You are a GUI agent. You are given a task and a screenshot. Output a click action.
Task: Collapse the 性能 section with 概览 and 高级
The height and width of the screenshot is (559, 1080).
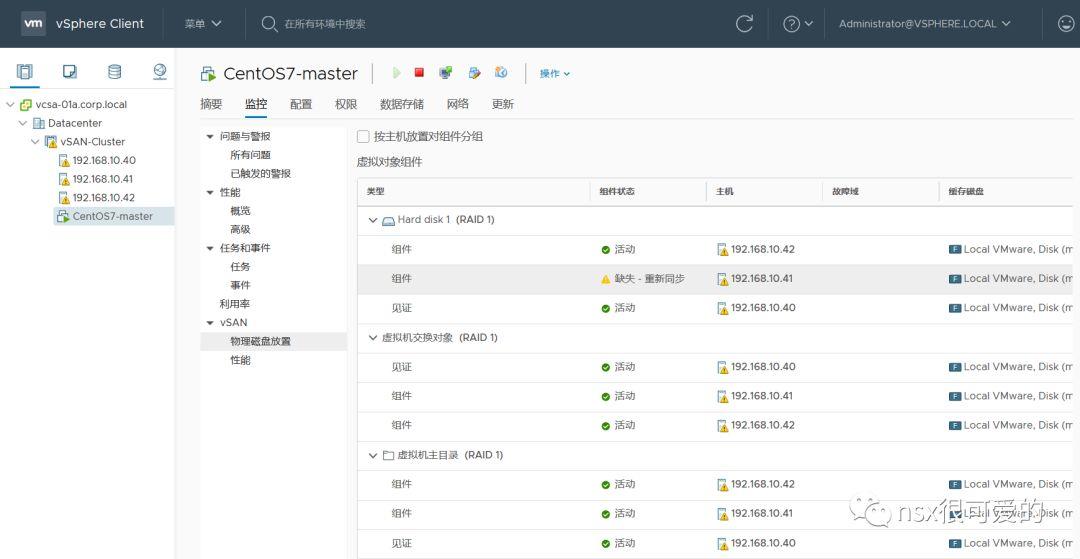(210, 192)
